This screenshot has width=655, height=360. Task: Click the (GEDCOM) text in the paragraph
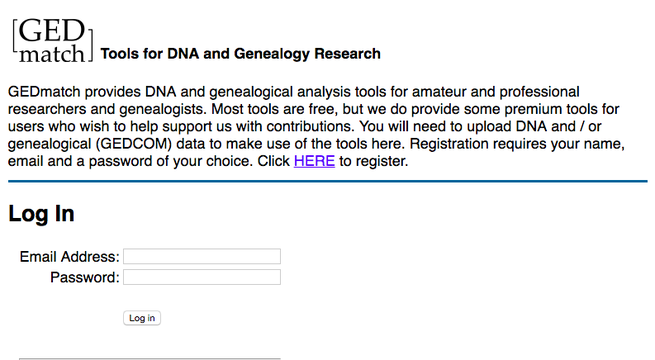tap(134, 144)
